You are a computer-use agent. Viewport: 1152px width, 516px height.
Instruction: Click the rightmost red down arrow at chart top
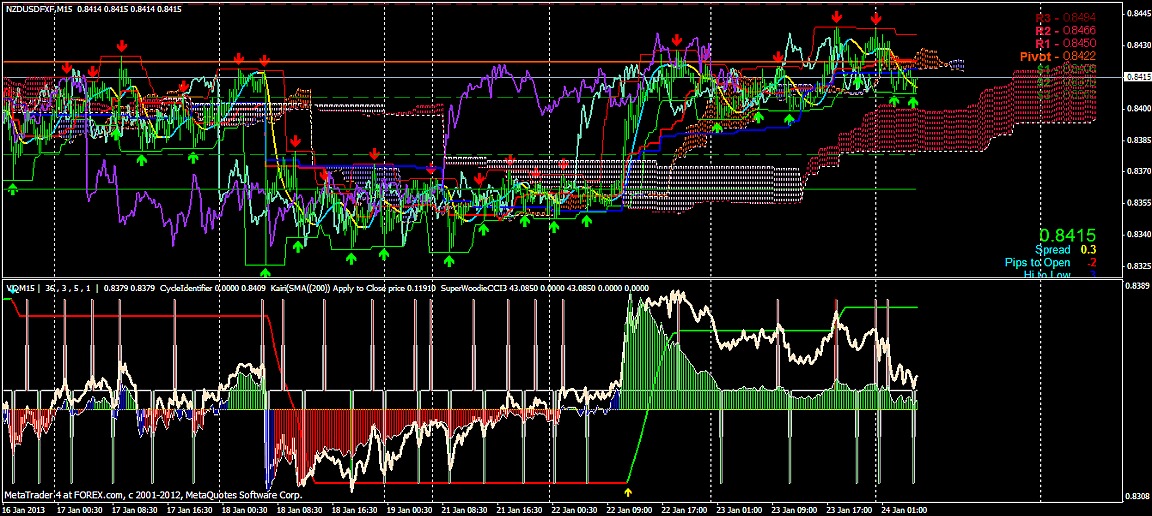point(876,18)
